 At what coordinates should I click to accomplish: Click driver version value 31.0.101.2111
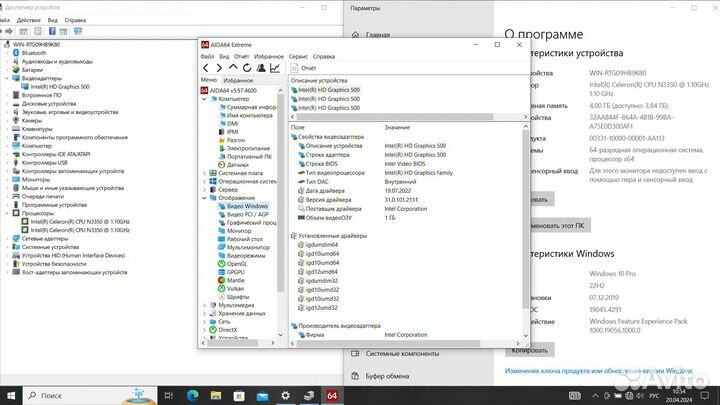click(401, 200)
